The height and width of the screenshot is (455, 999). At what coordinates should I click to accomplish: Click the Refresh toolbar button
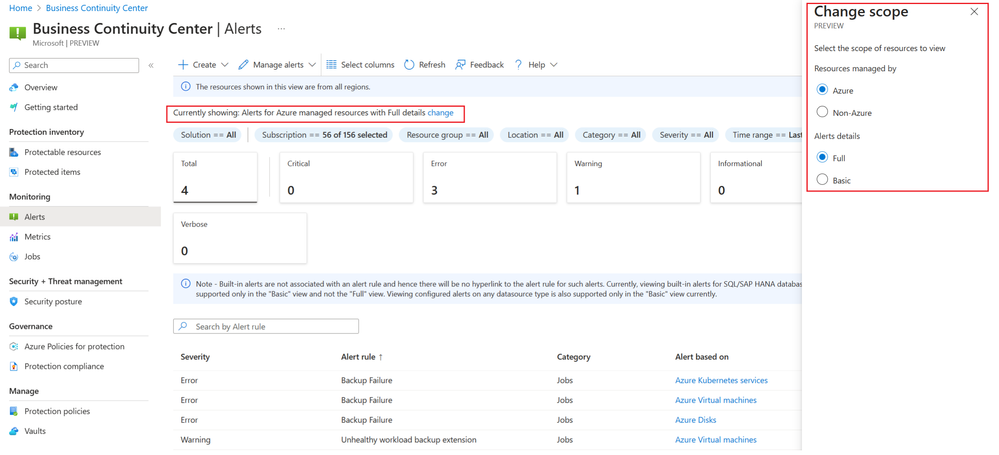(424, 64)
